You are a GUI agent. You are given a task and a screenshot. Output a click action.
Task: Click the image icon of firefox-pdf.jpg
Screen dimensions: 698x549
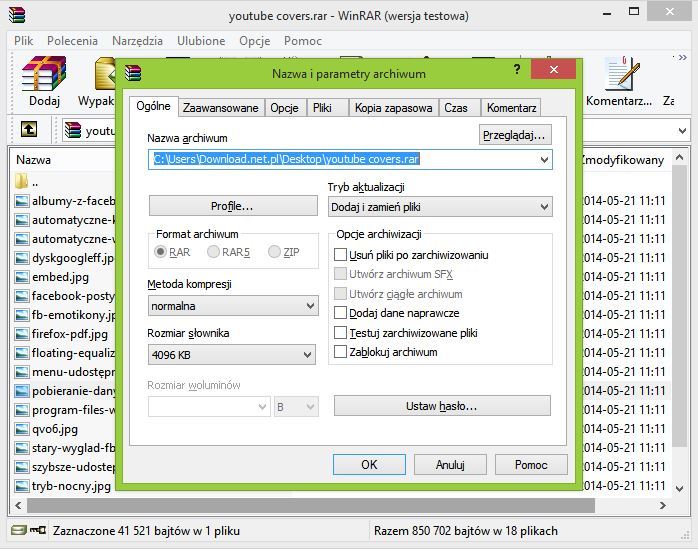pos(21,334)
